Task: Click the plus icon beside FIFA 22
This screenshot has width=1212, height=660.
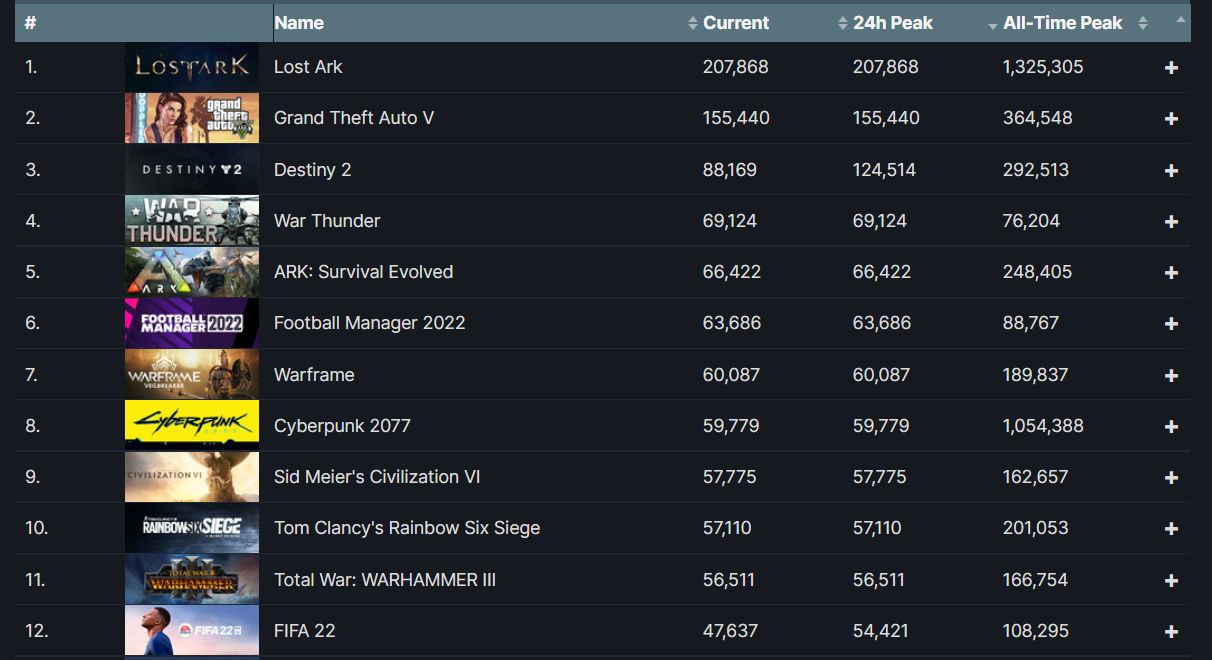Action: coord(1171,632)
